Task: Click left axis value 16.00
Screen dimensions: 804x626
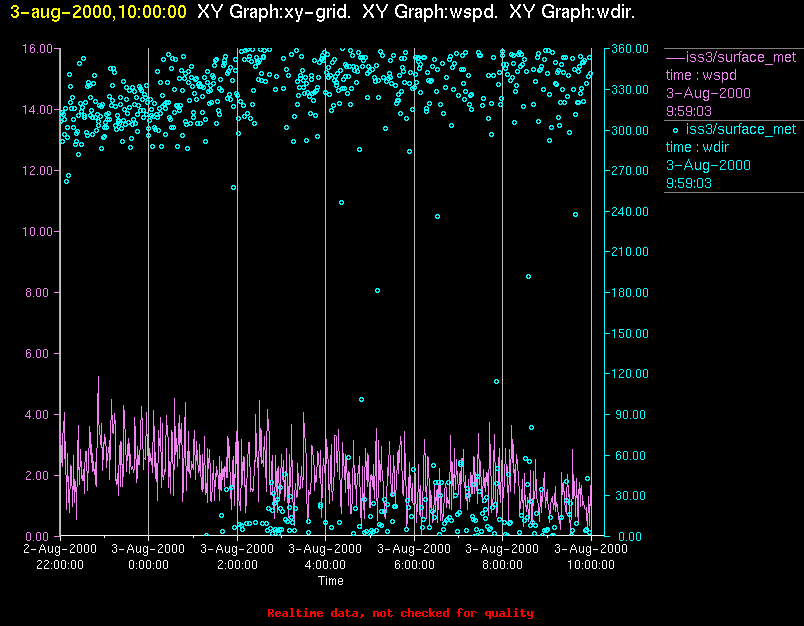Action: point(37,49)
